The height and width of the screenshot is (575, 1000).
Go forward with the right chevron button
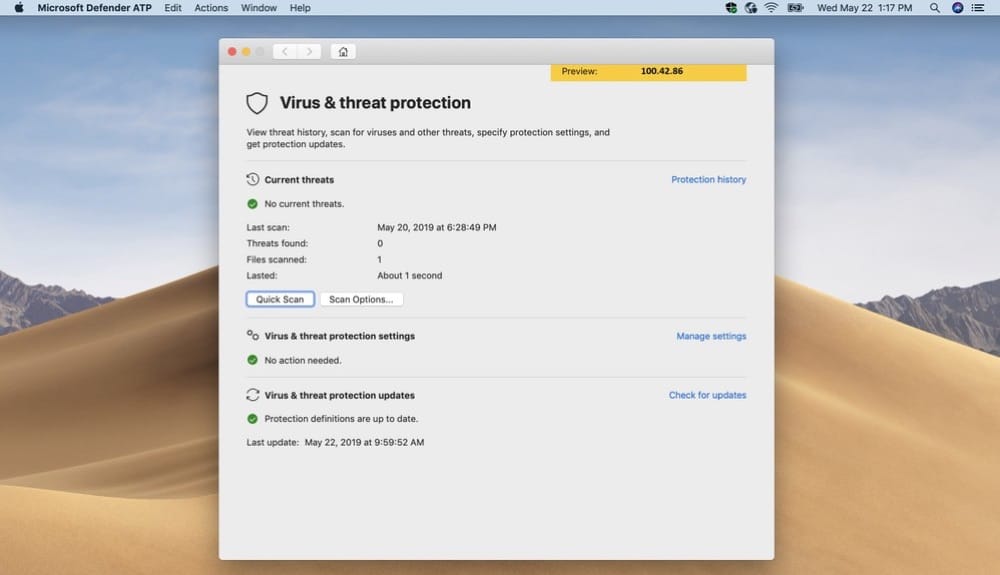point(309,52)
